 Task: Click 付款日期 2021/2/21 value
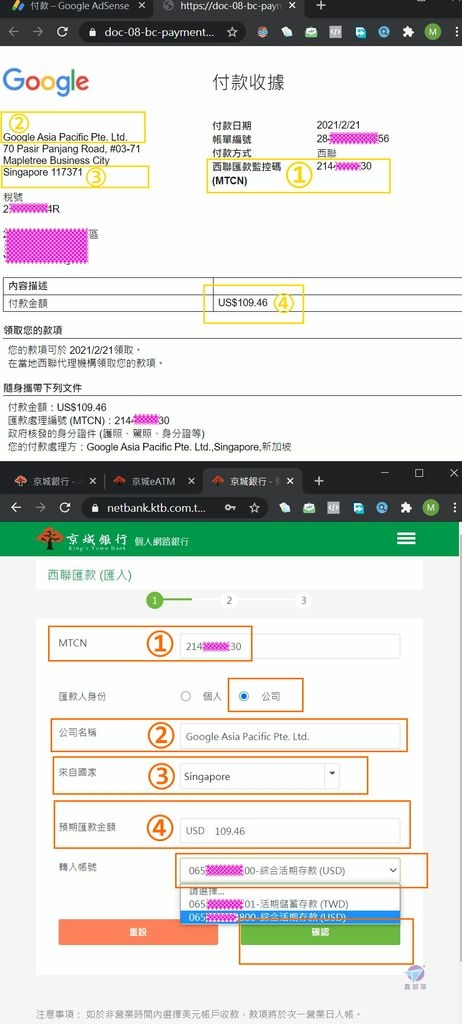pos(338,125)
